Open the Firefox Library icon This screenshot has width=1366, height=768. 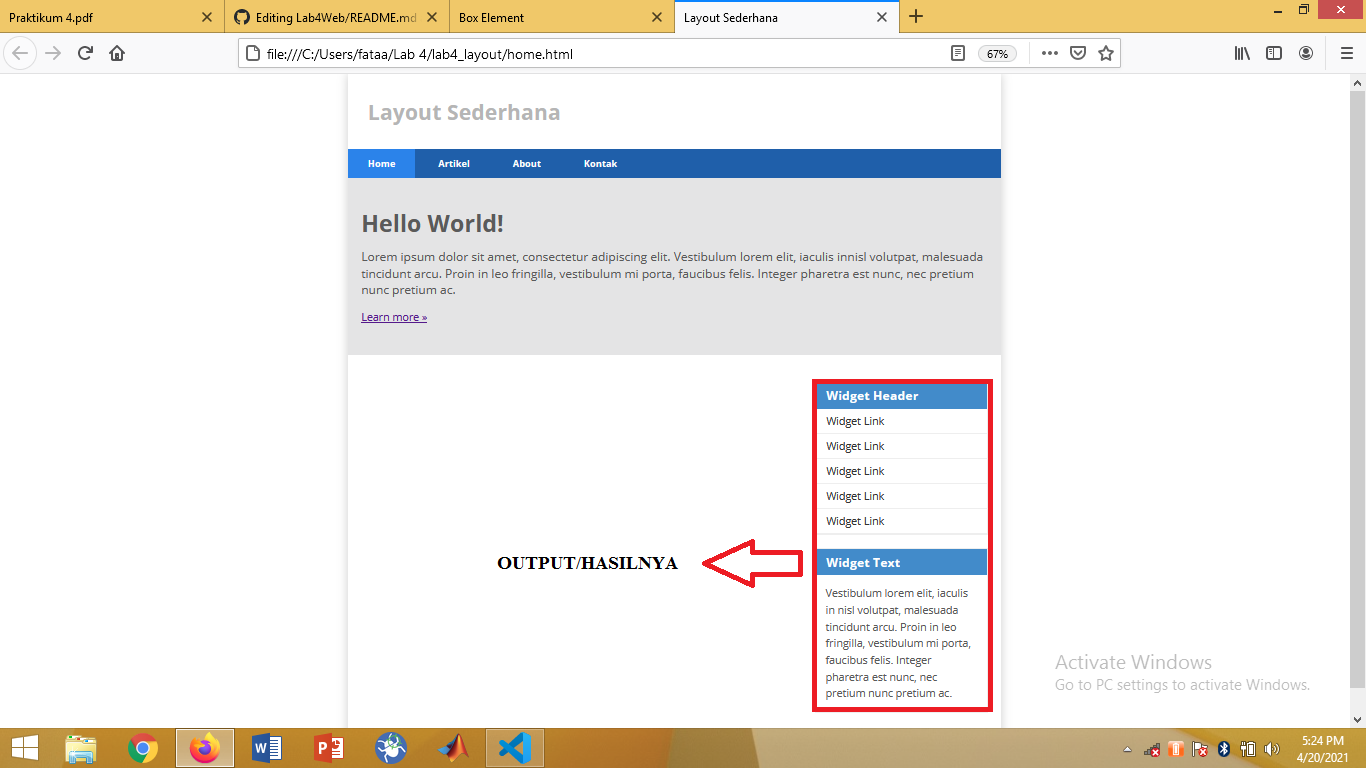click(x=1241, y=53)
